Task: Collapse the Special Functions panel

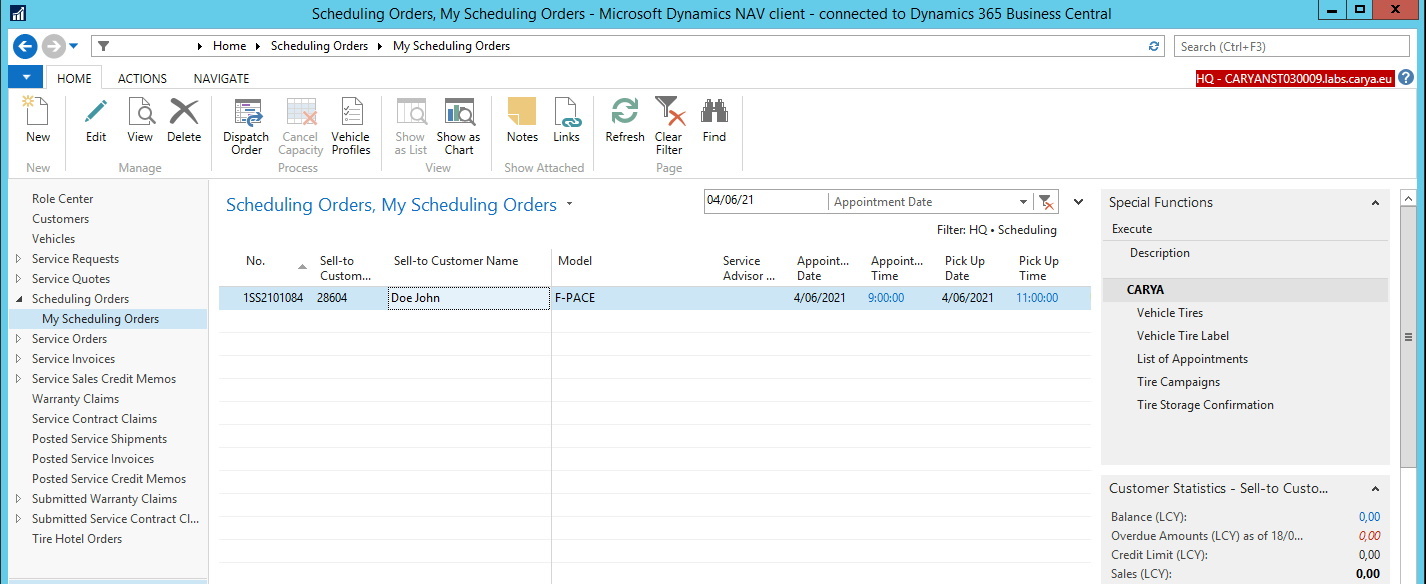Action: [x=1375, y=203]
